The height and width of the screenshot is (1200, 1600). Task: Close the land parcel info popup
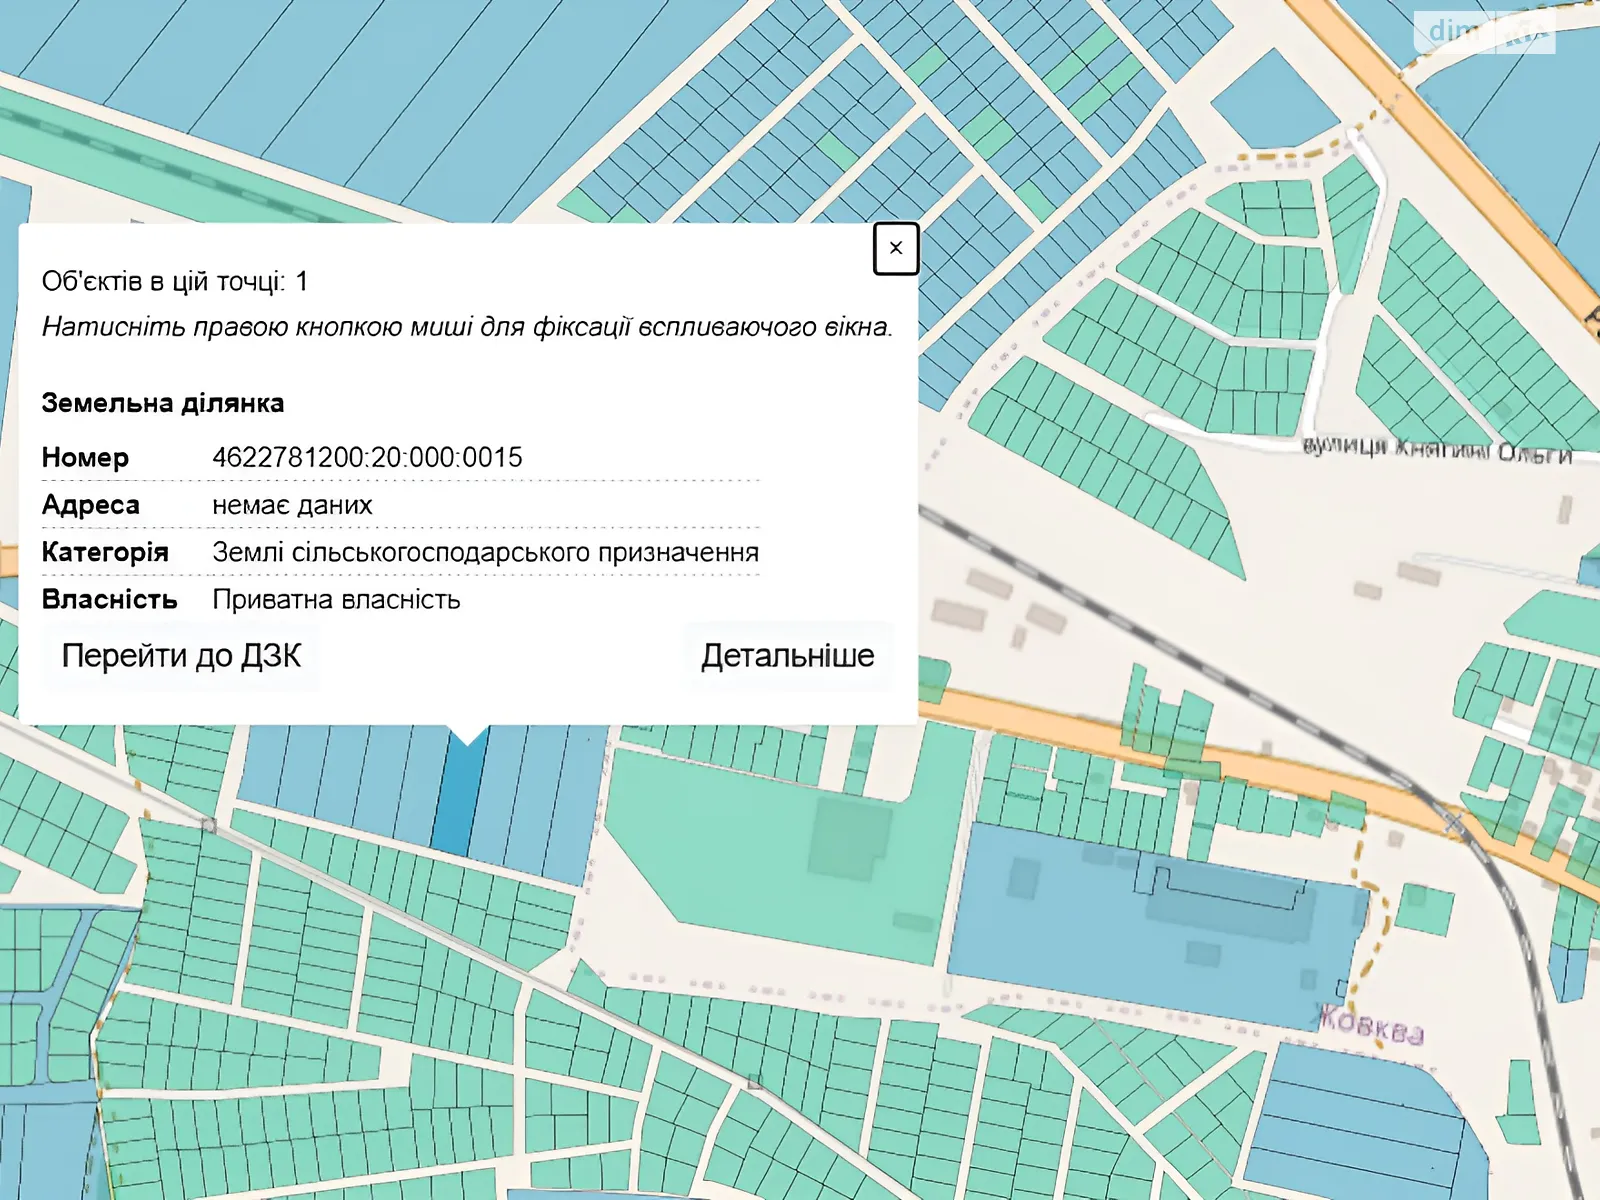click(895, 248)
